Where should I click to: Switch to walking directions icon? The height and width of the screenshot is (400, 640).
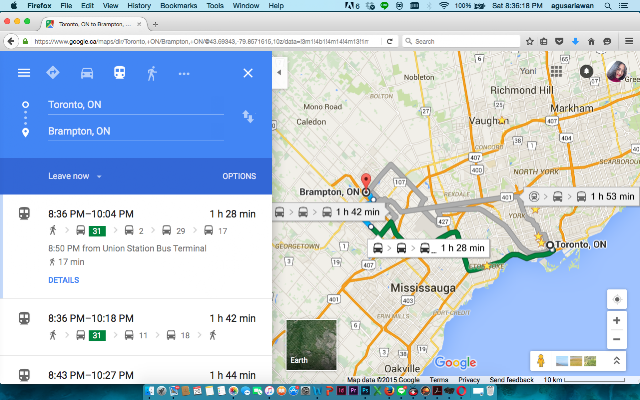(x=152, y=73)
